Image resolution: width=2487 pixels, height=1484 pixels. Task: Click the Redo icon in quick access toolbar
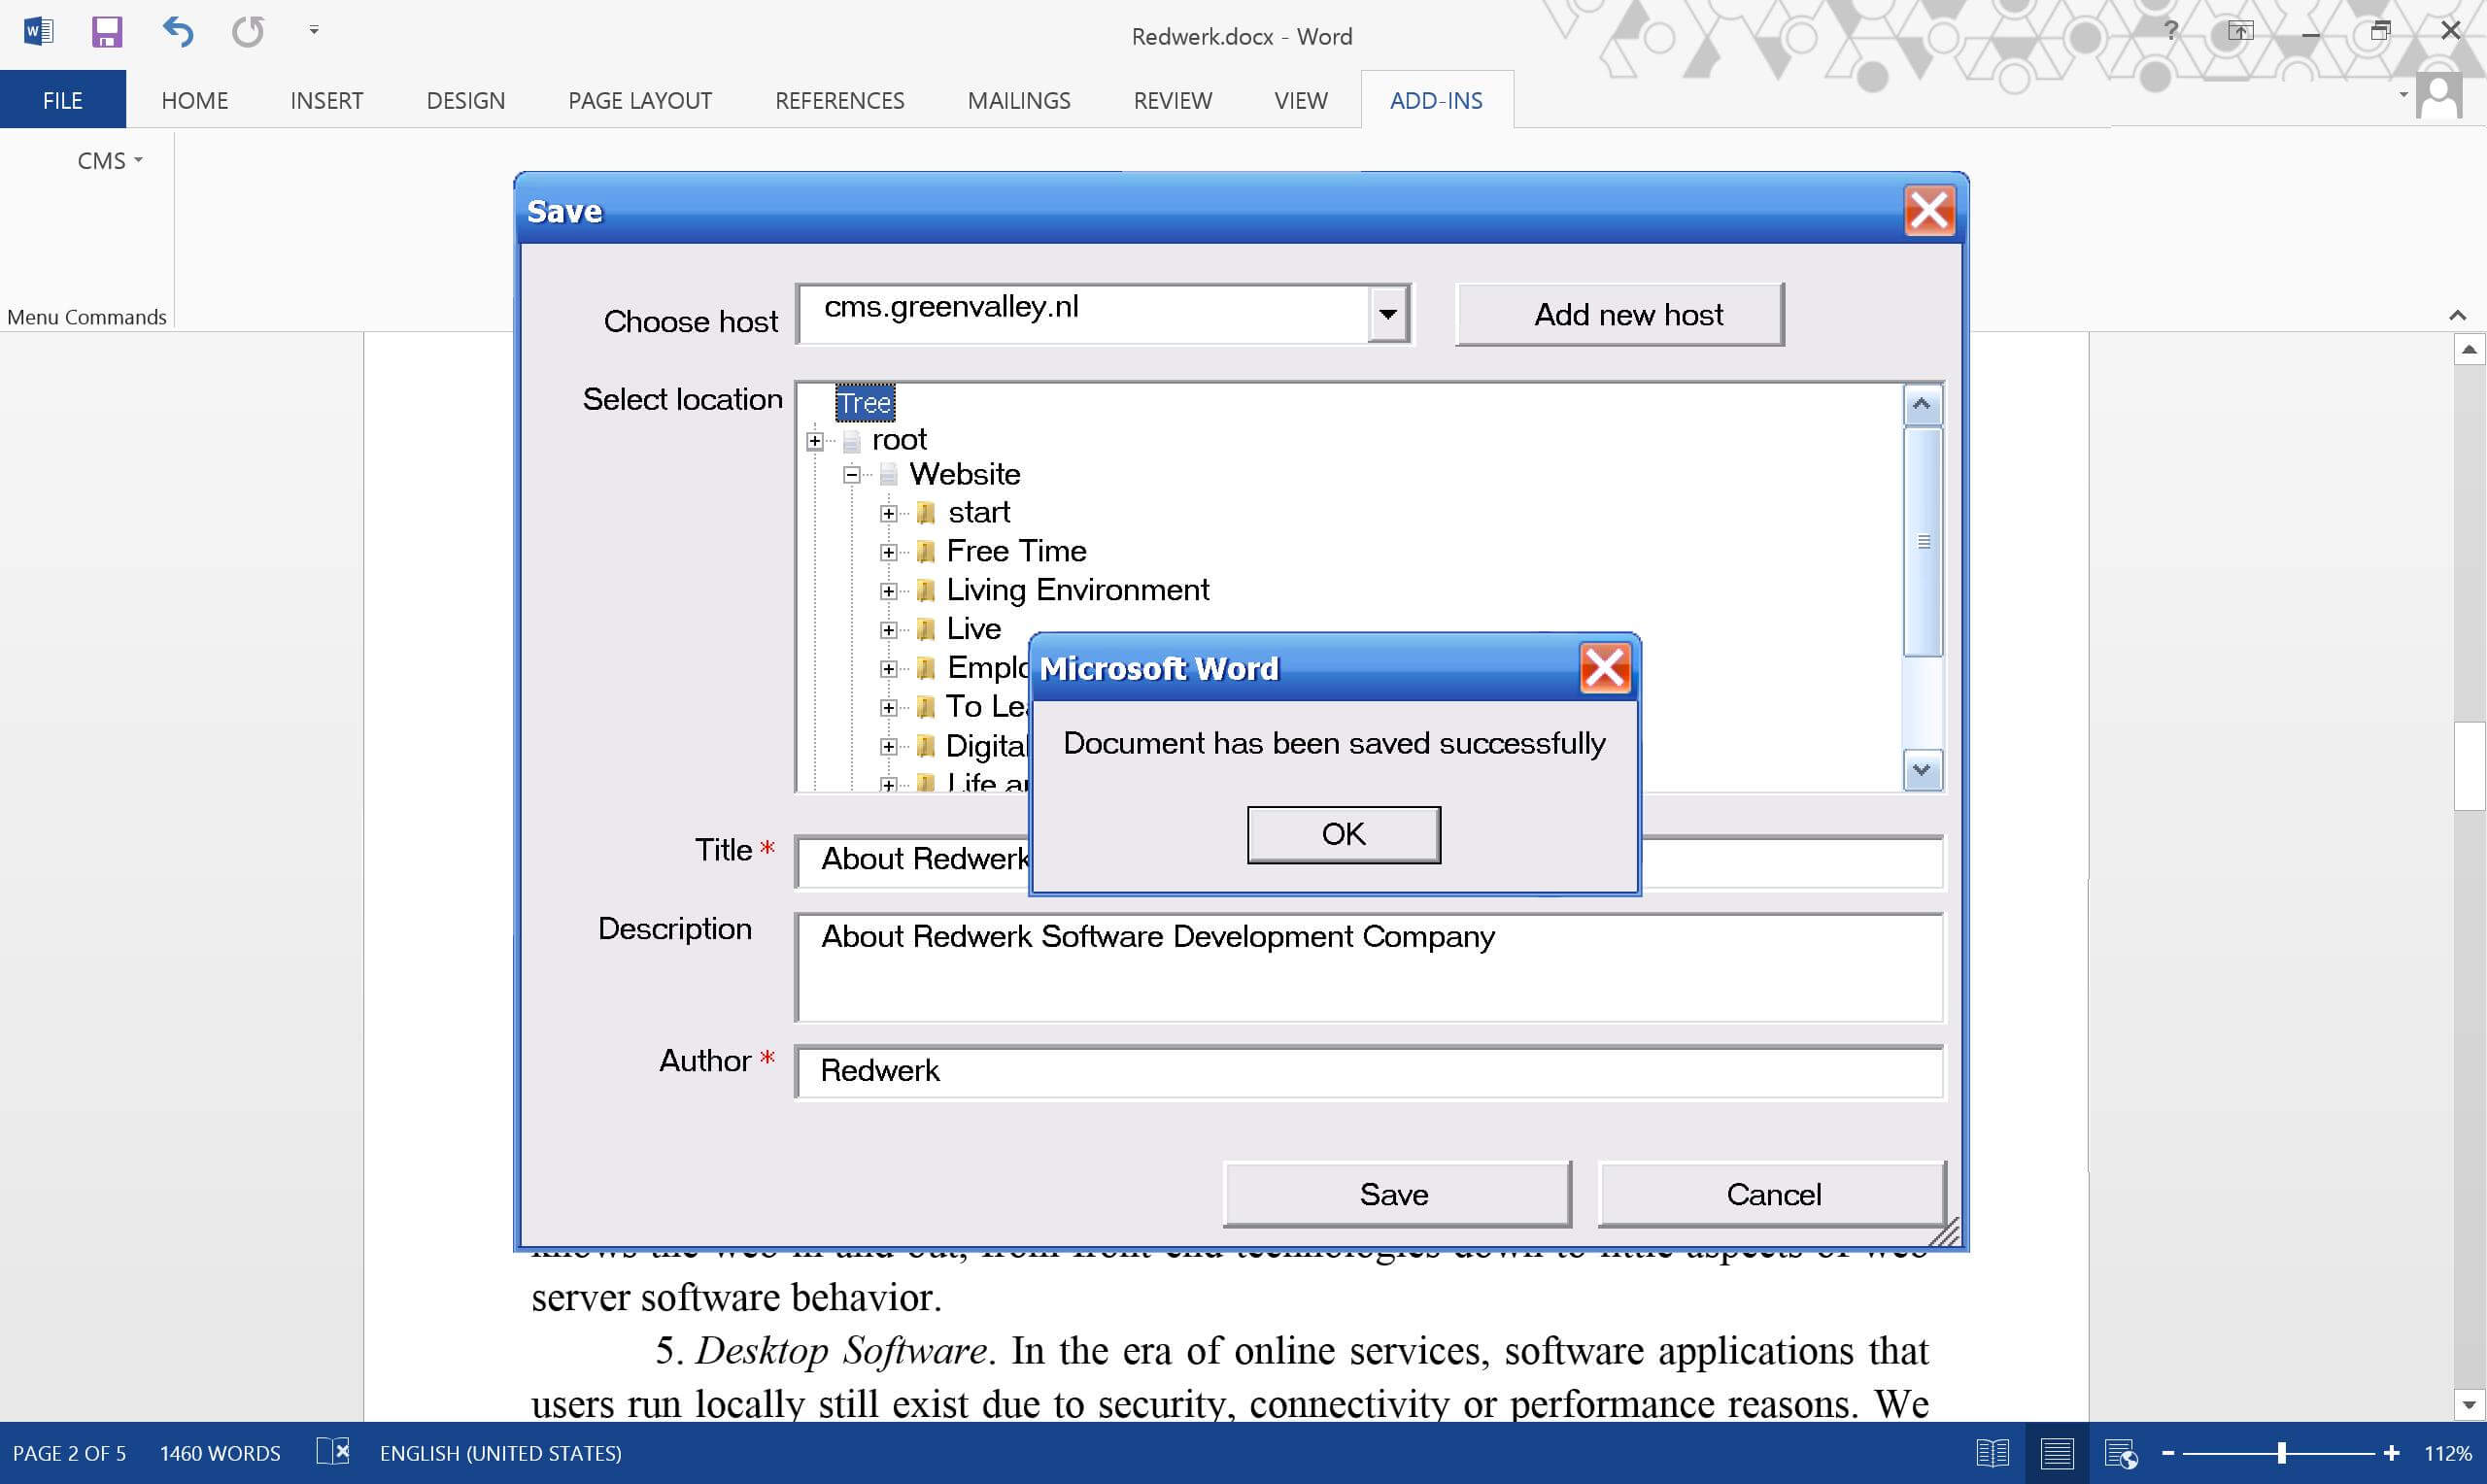(248, 31)
